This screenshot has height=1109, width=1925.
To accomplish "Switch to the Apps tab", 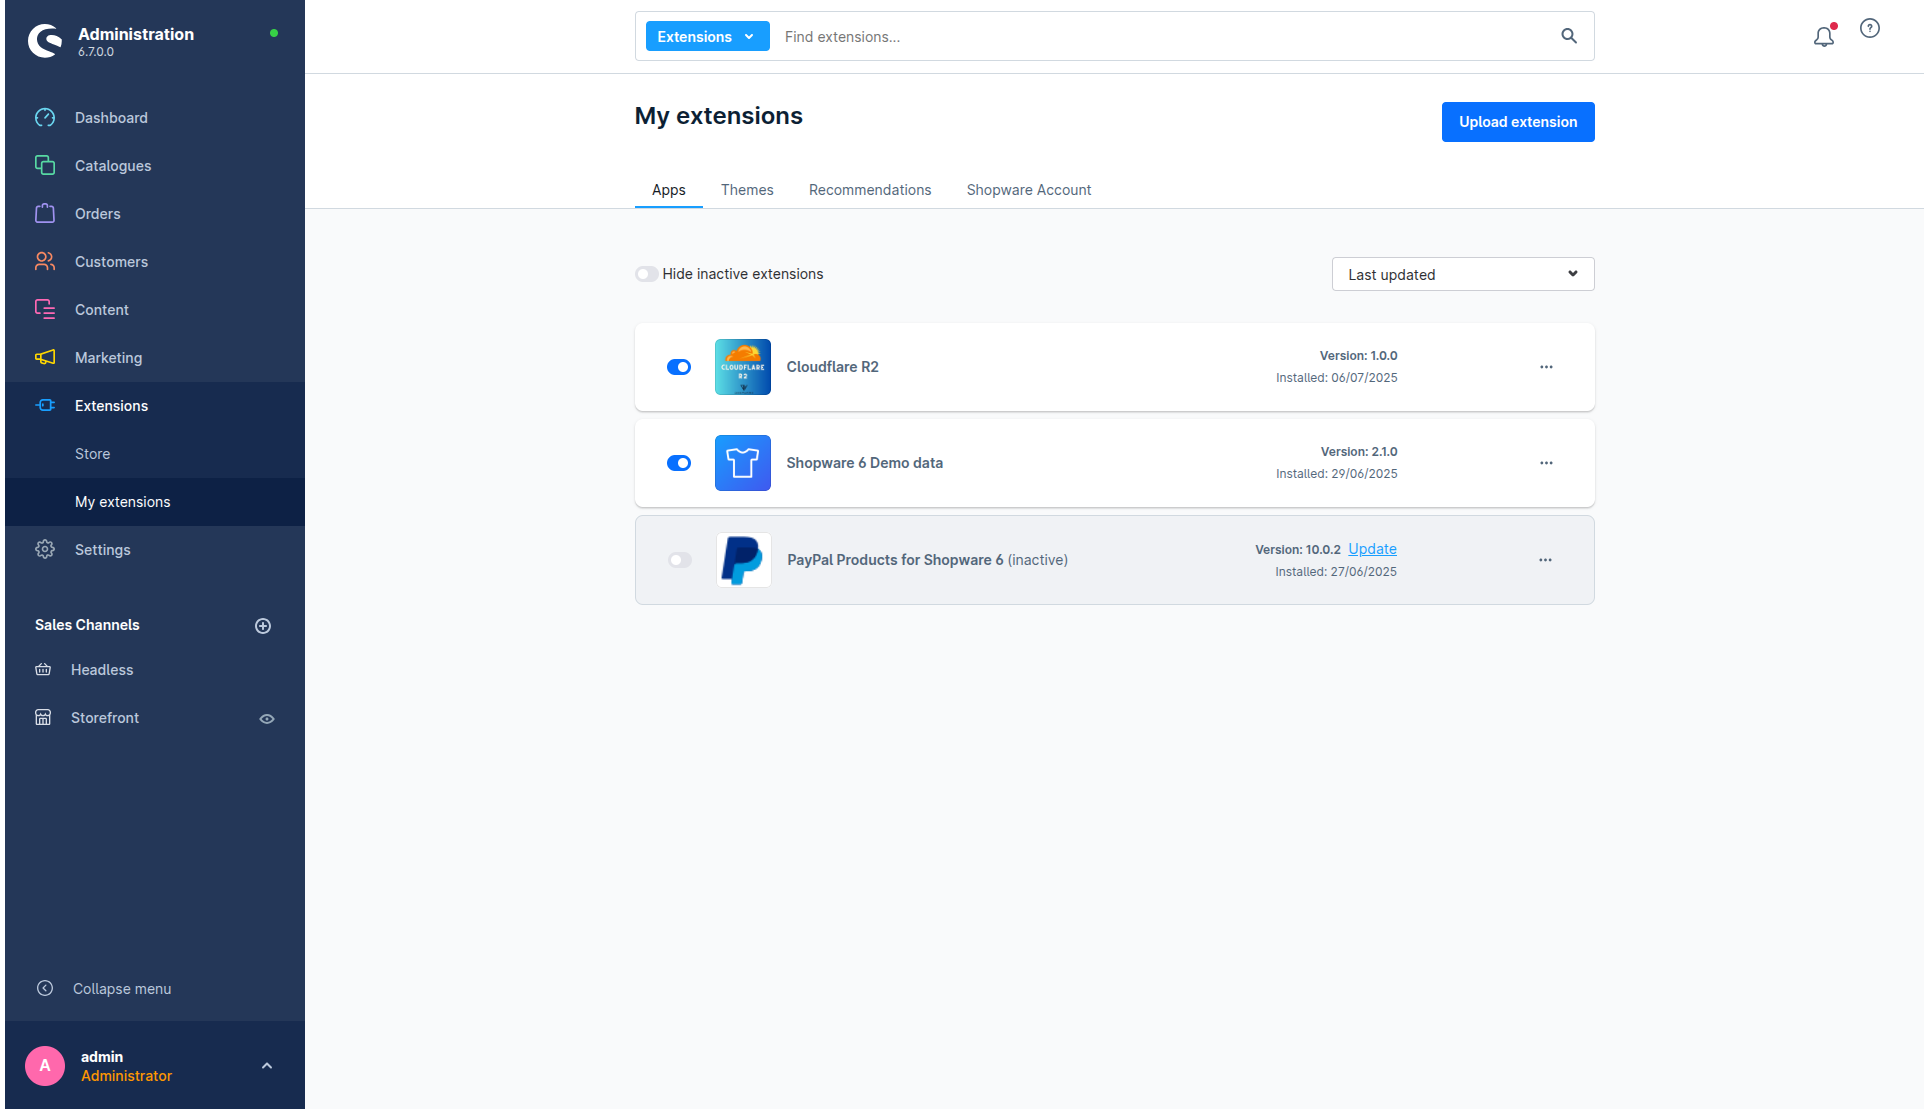I will (x=669, y=190).
